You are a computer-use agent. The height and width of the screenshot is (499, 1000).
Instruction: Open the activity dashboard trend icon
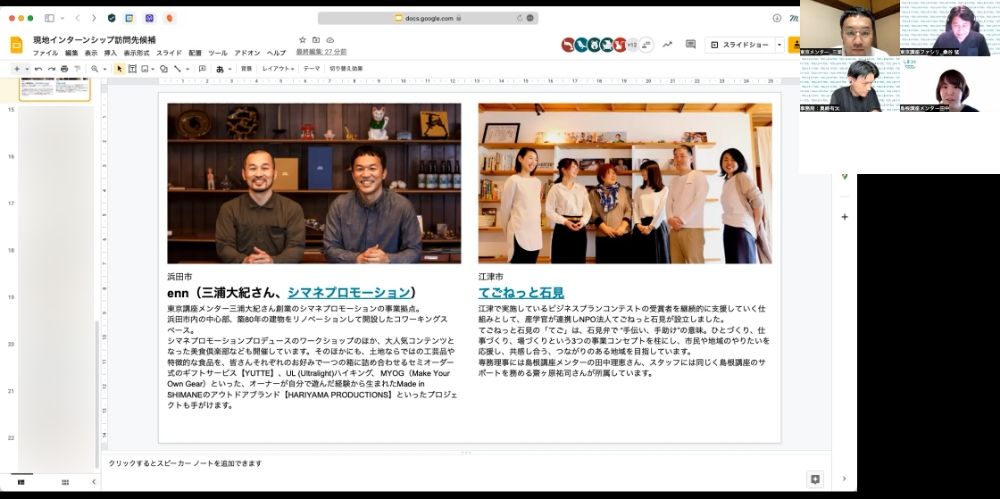[667, 45]
